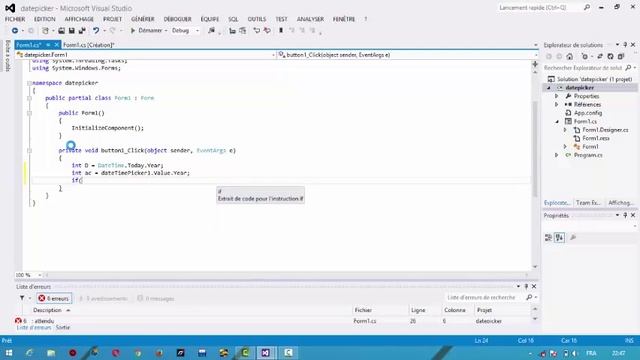Click the Open File toolbar icon

(x=61, y=31)
